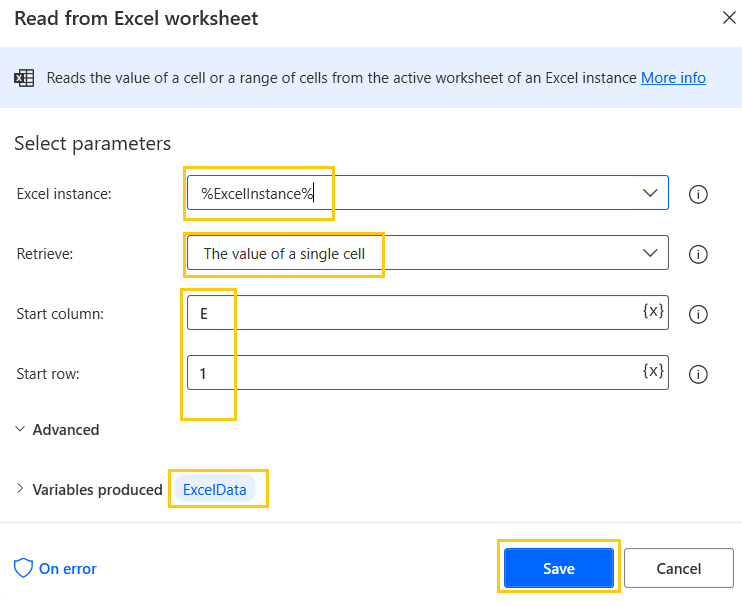Click the 'Start row:' label

[x=48, y=374]
